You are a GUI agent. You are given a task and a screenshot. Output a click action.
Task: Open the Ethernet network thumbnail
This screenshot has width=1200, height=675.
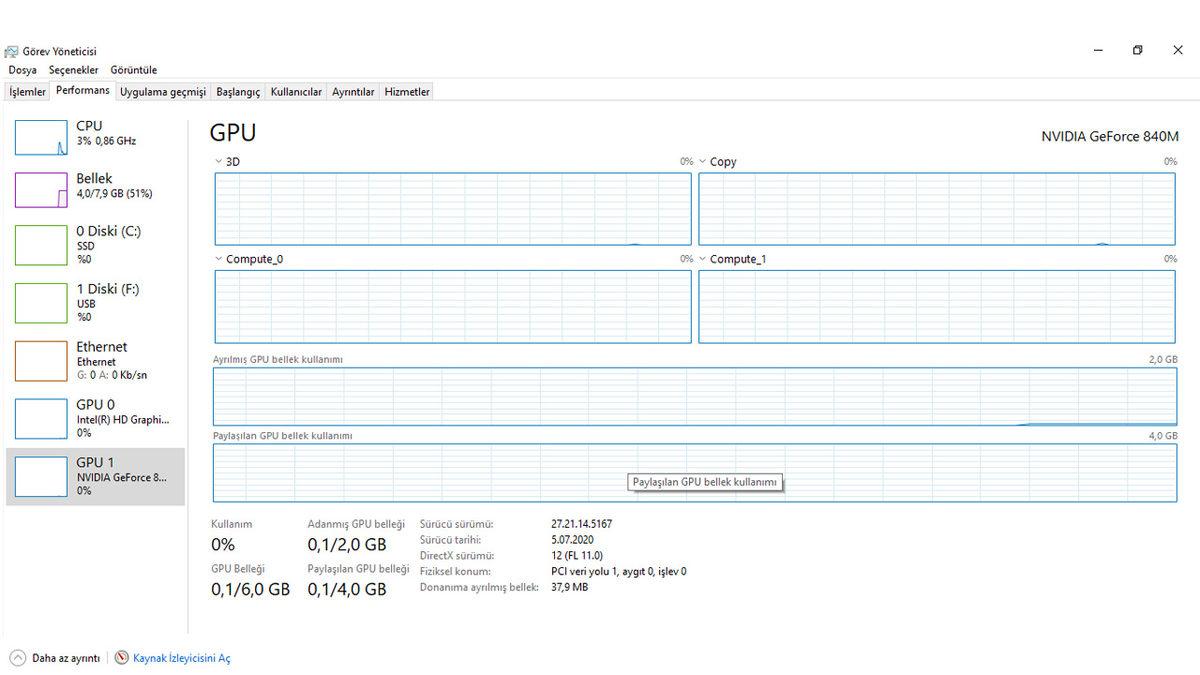41,361
